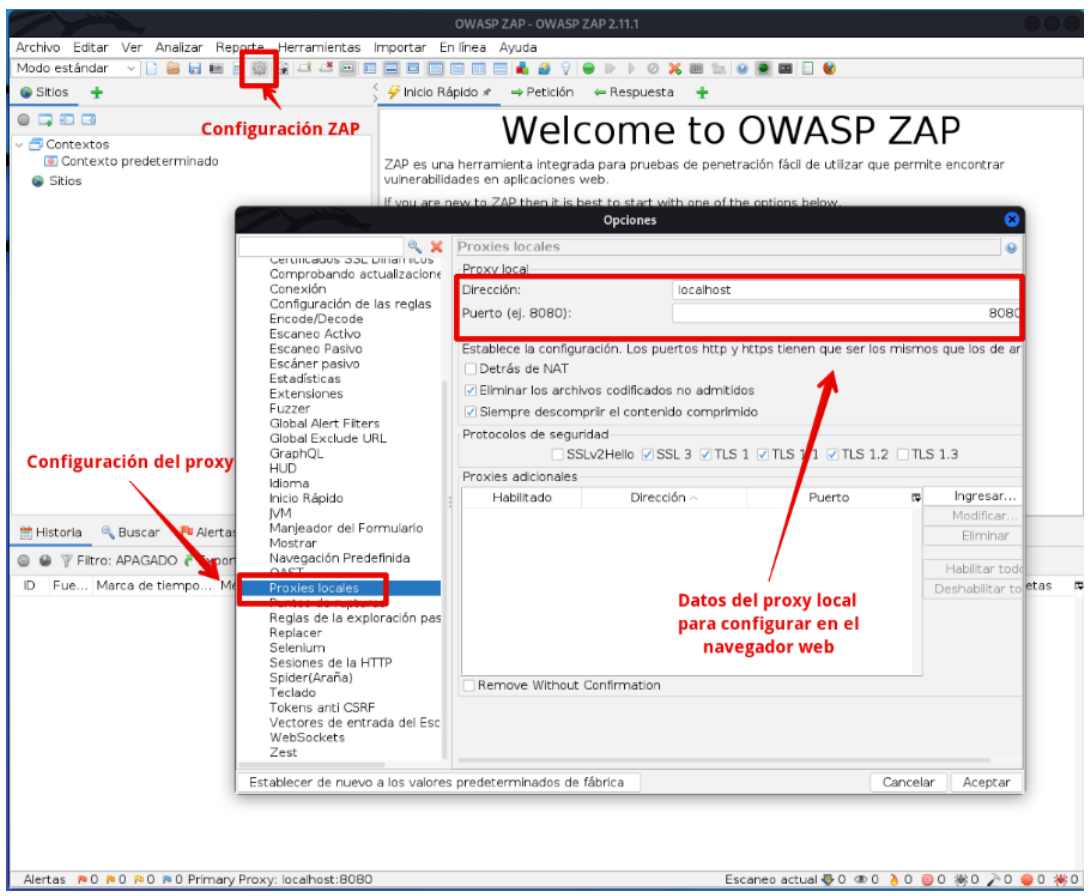Select Contexto predeterminado in the tree
Viewport: 1090px width, 896px height.
[131, 161]
